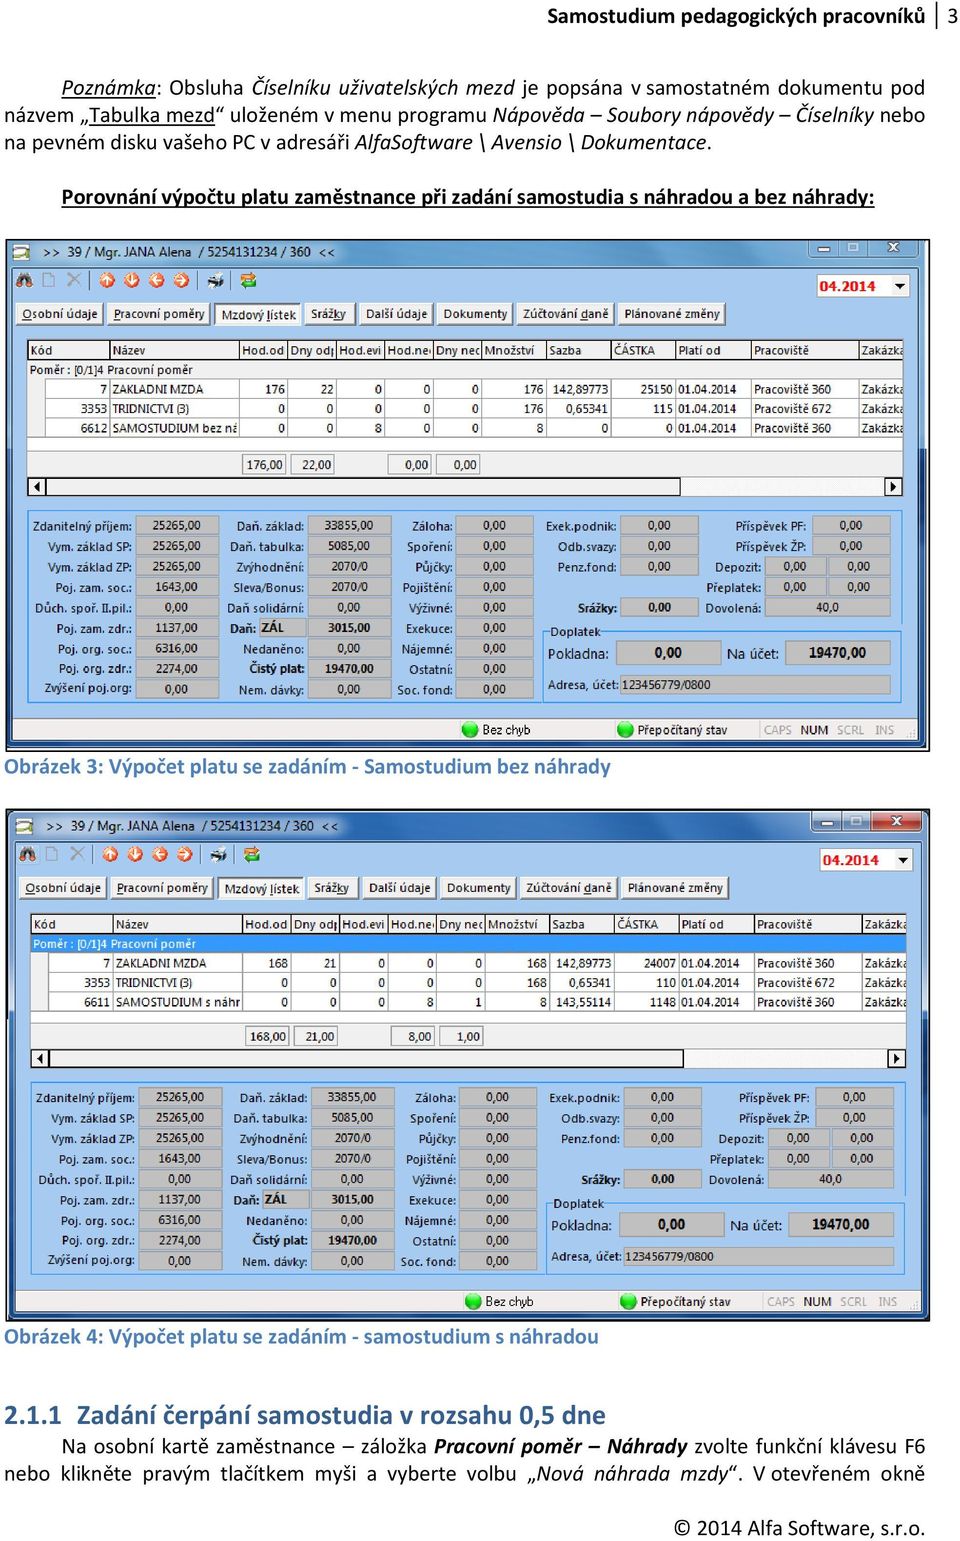Click the scroll-left arrow of the Obrázek 4 table scrollbar
This screenshot has height=1541, width=960.
(41, 1058)
